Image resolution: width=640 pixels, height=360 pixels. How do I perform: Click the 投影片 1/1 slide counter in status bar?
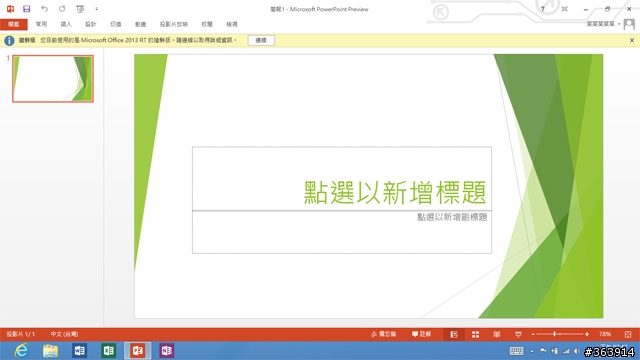point(21,334)
